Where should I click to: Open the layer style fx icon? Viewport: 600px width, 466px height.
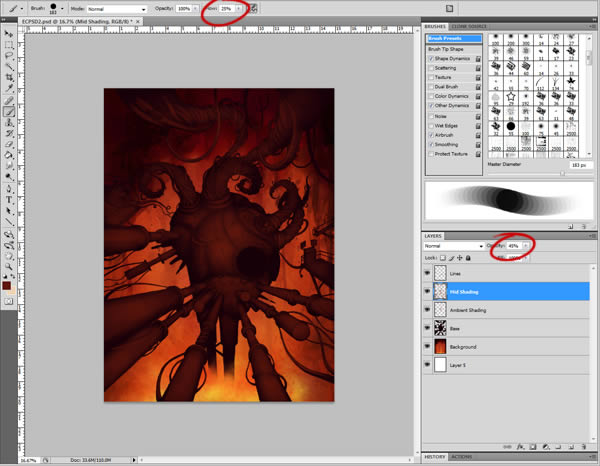pyautogui.click(x=520, y=446)
